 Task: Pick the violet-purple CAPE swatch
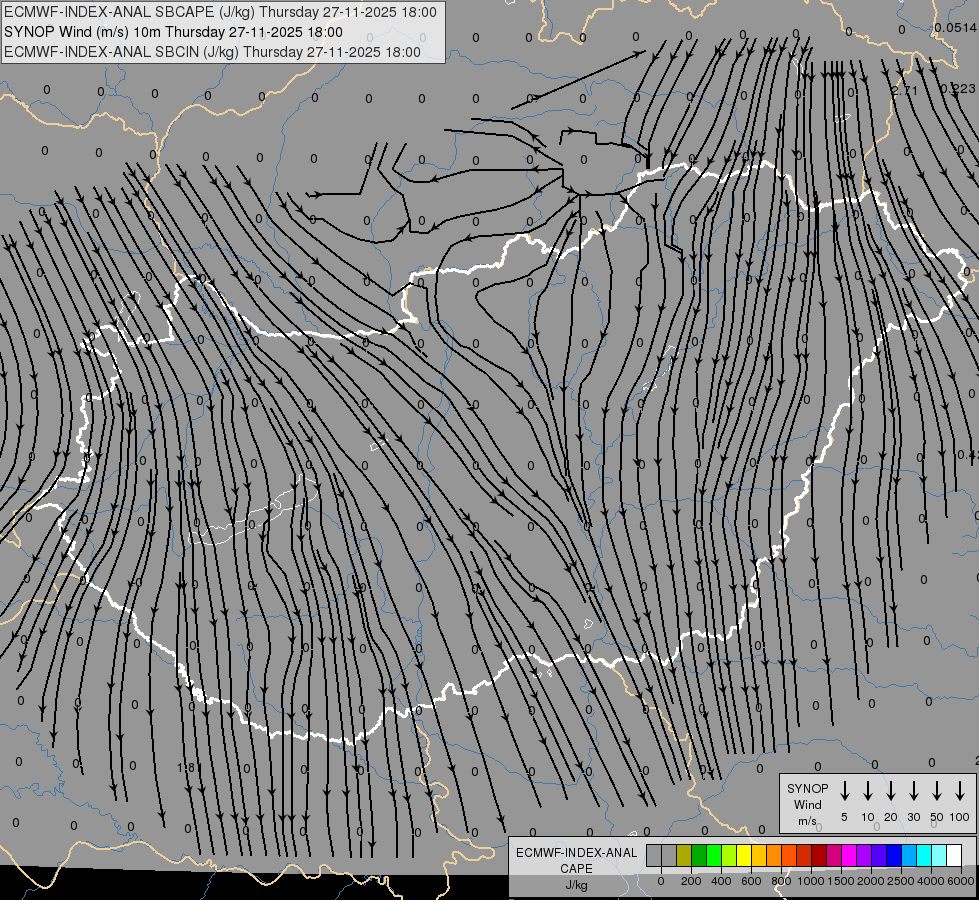tap(865, 855)
